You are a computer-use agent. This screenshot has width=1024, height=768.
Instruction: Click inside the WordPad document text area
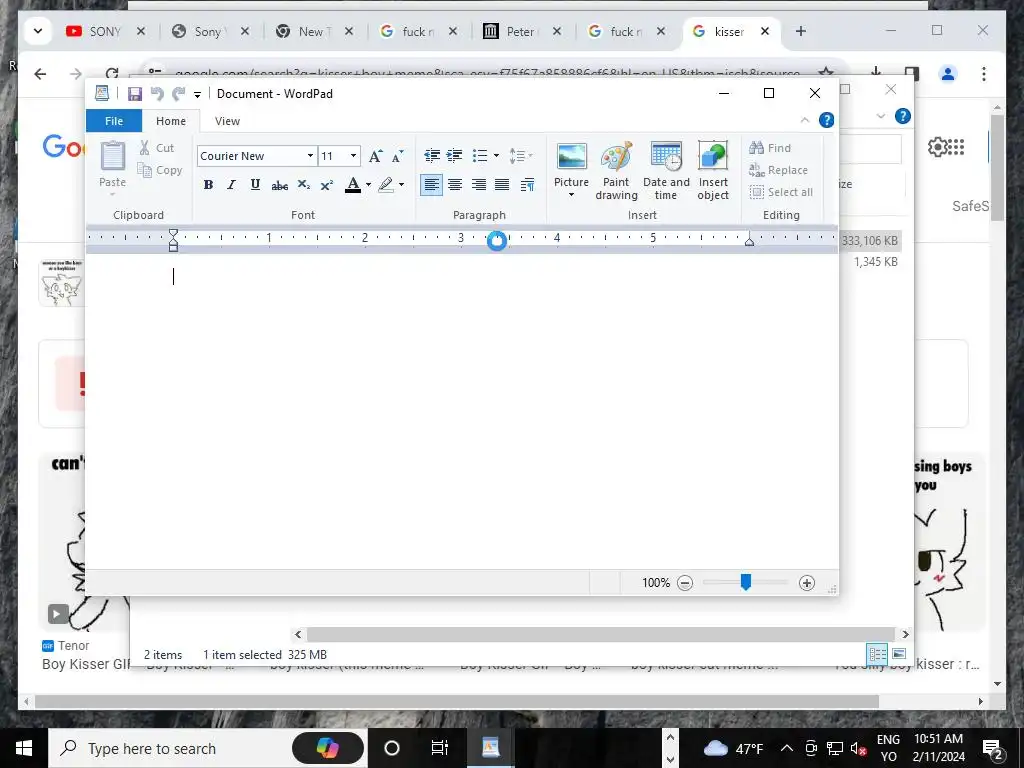(x=462, y=411)
